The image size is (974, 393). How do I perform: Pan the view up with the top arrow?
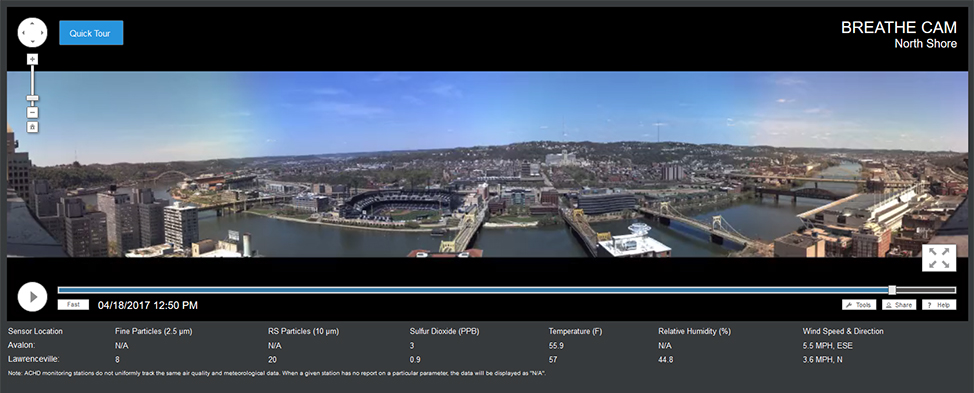click(x=32, y=23)
